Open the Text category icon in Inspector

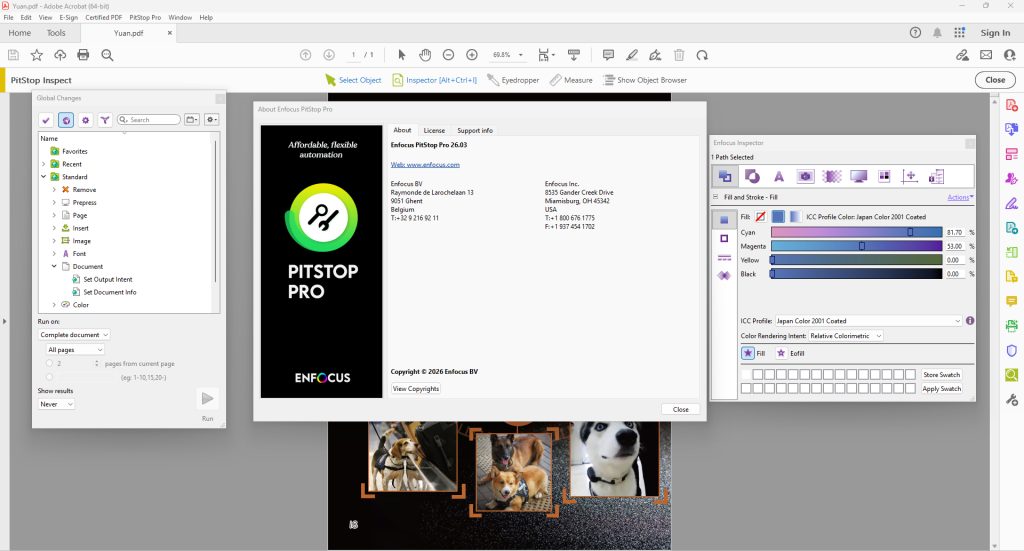(778, 176)
